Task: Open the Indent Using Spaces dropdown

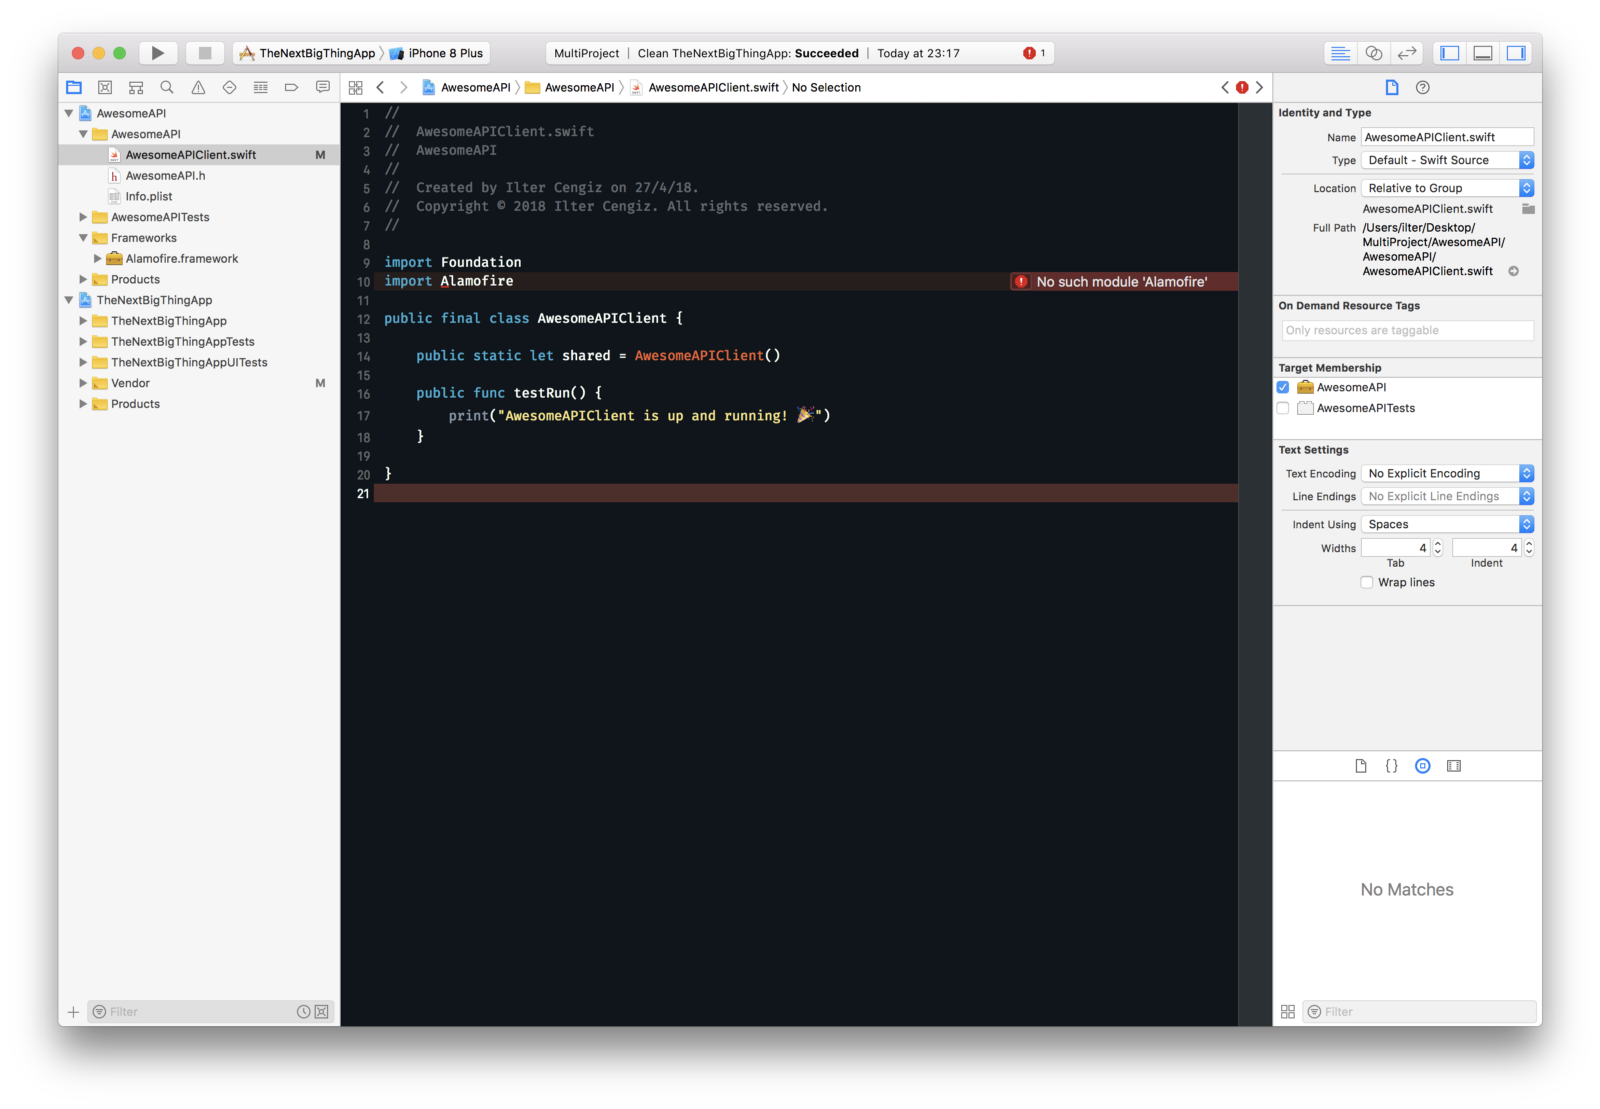Action: pyautogui.click(x=1447, y=524)
